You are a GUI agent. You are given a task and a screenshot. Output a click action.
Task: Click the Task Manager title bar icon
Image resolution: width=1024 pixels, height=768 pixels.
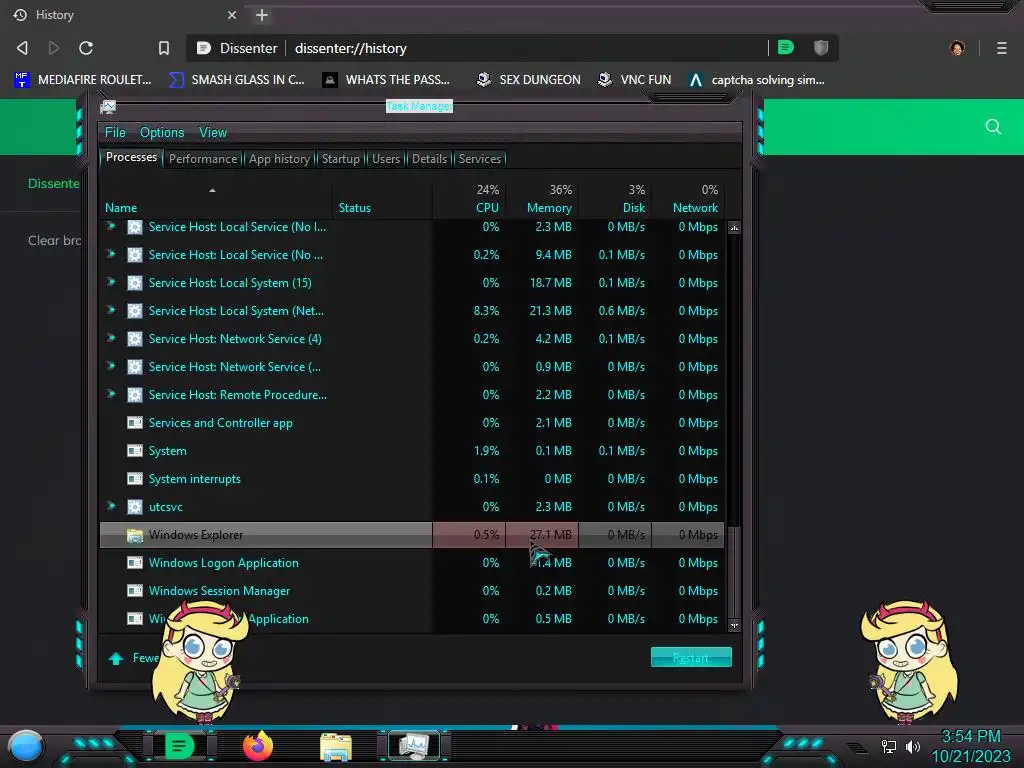tap(108, 106)
